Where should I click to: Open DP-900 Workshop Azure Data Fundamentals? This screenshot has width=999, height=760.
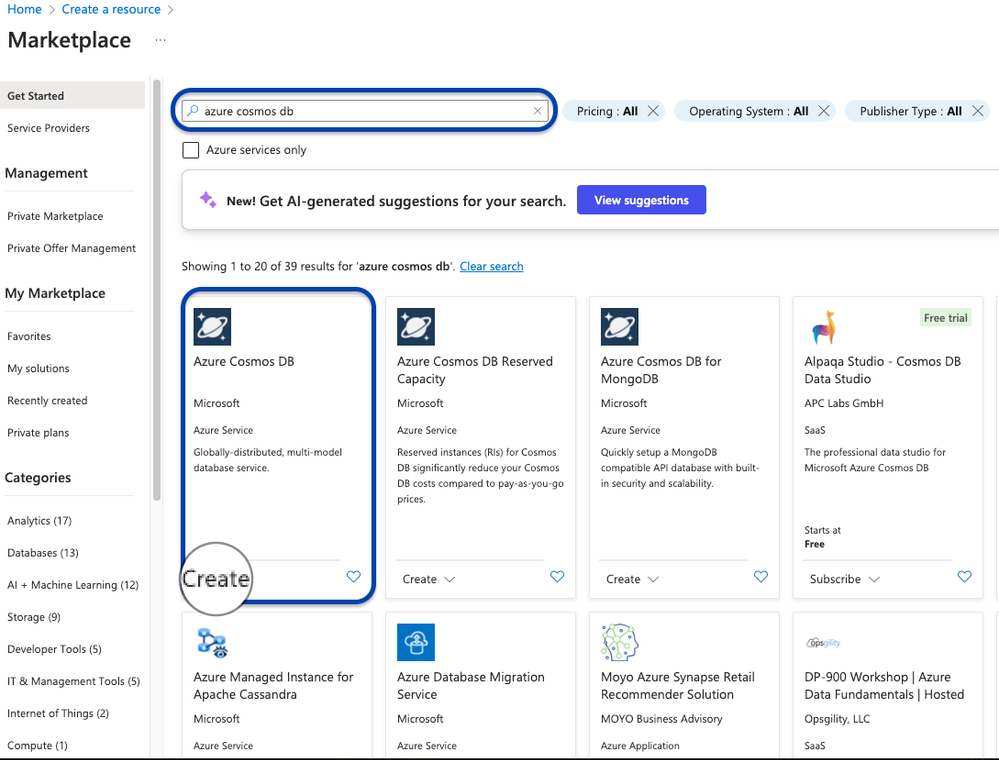(x=884, y=685)
